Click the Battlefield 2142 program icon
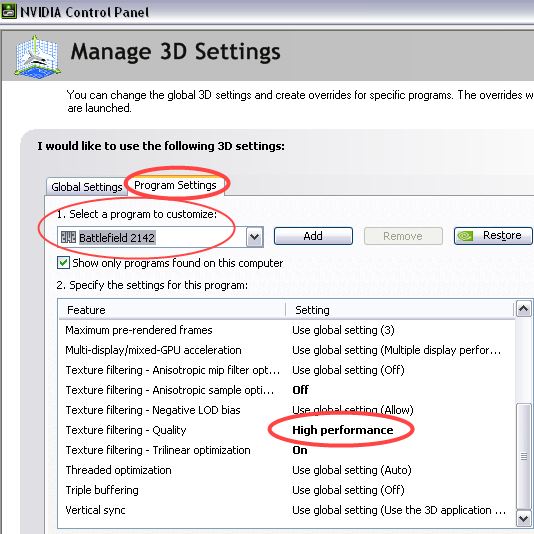The image size is (534, 534). 68,237
